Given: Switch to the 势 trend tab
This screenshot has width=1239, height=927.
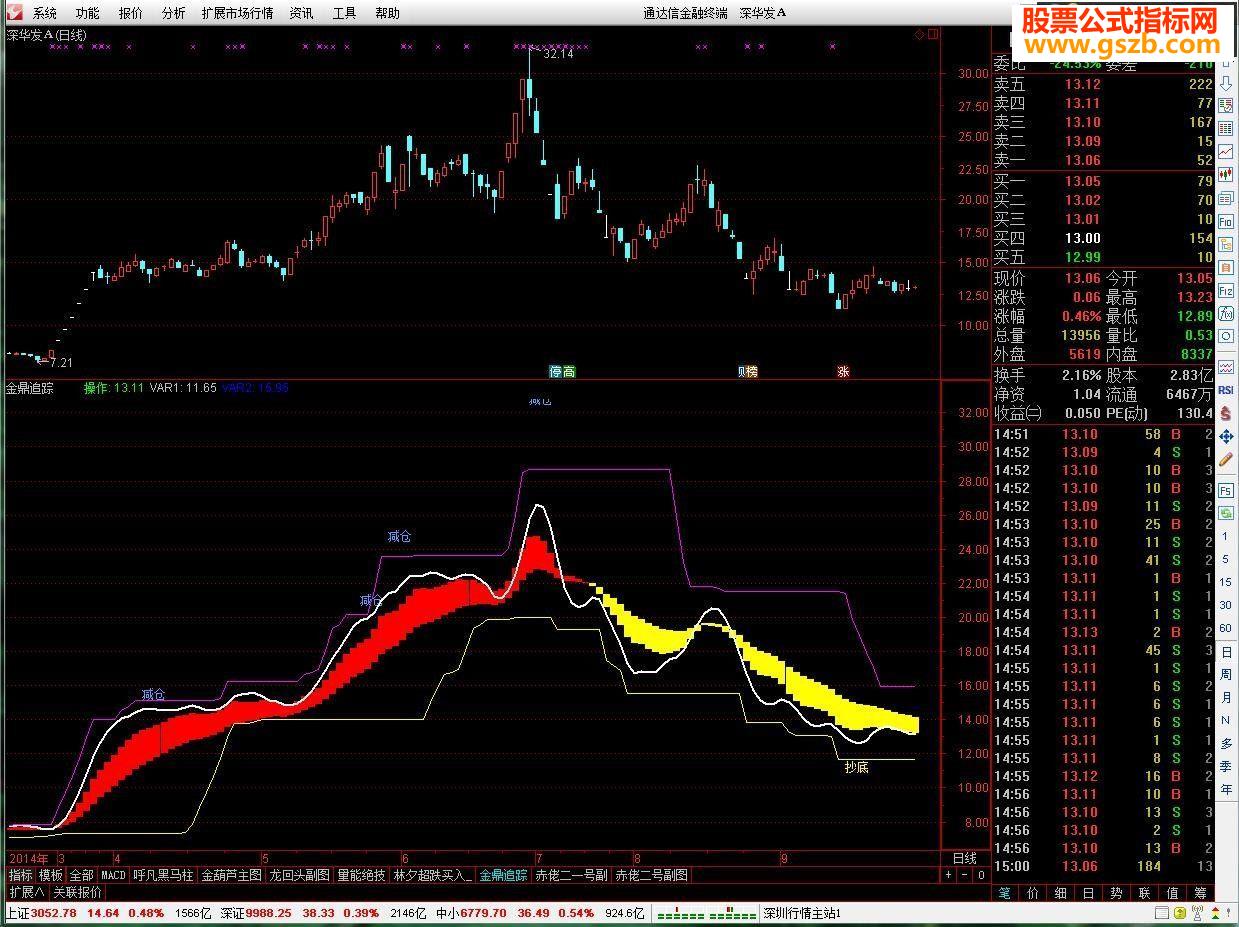Looking at the screenshot, I should point(1117,893).
